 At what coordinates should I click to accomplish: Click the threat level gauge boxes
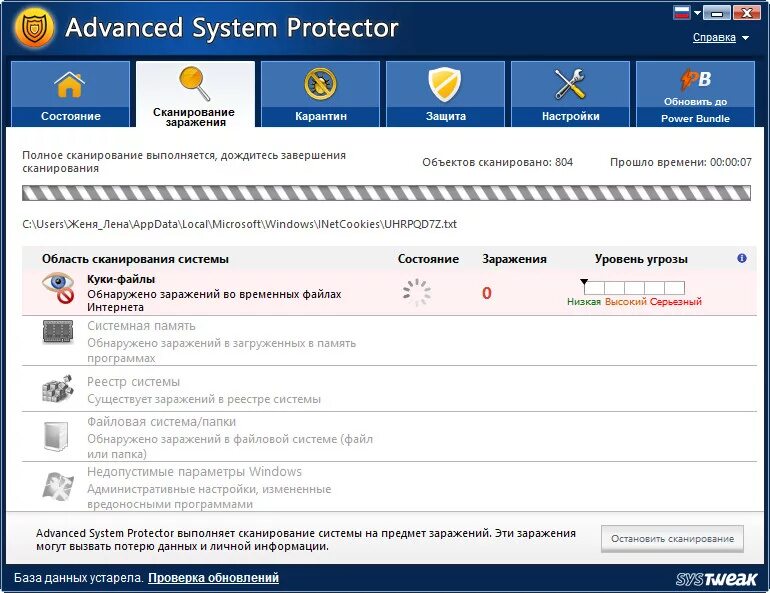tap(634, 287)
